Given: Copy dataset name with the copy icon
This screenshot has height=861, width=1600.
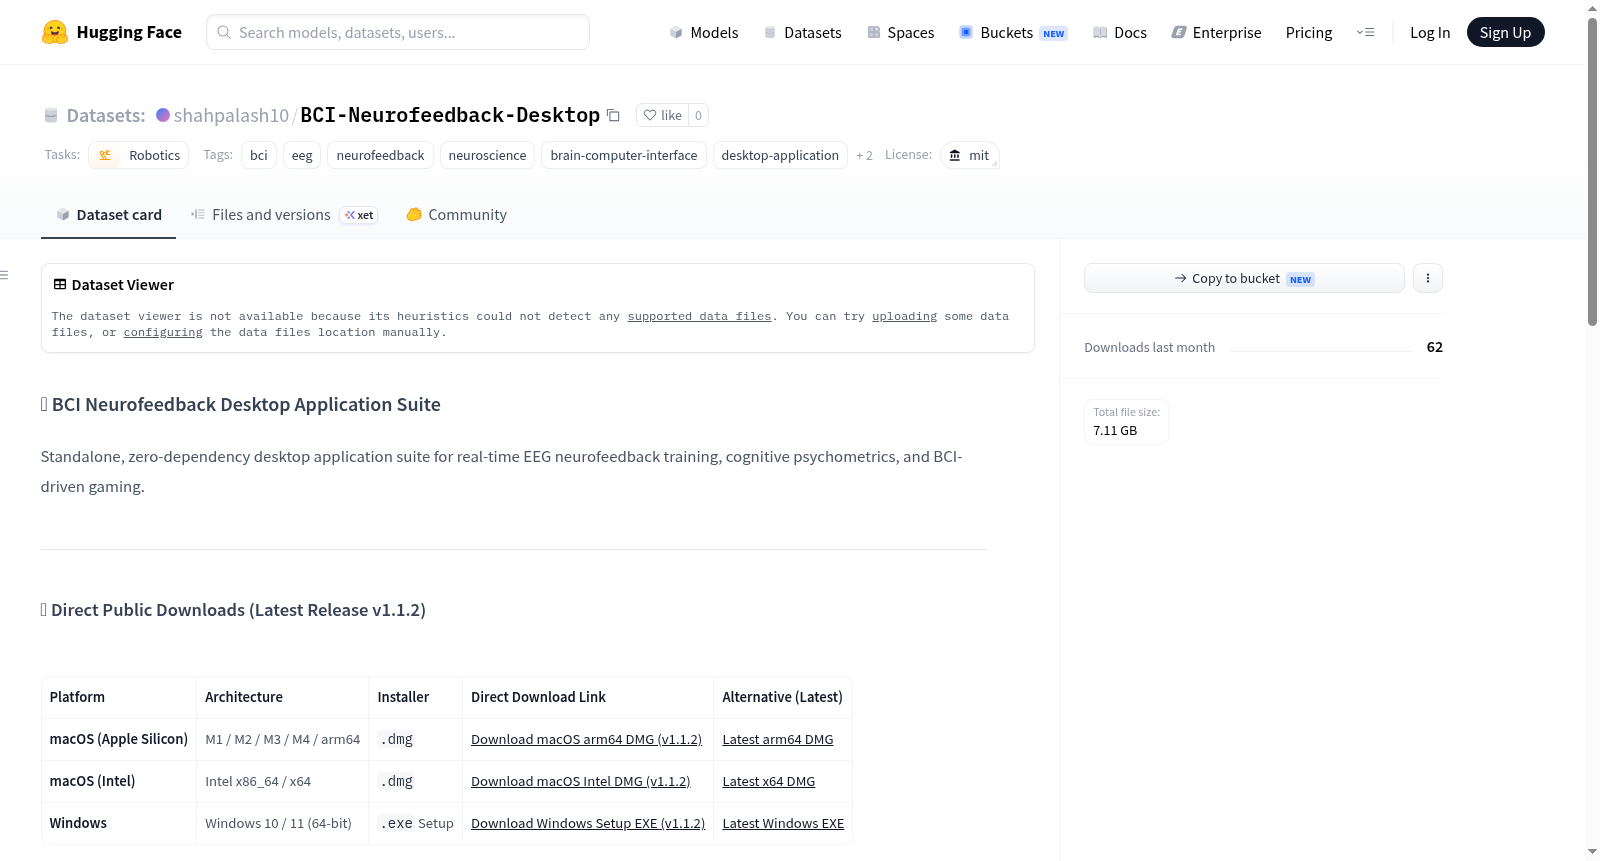Looking at the screenshot, I should (614, 115).
